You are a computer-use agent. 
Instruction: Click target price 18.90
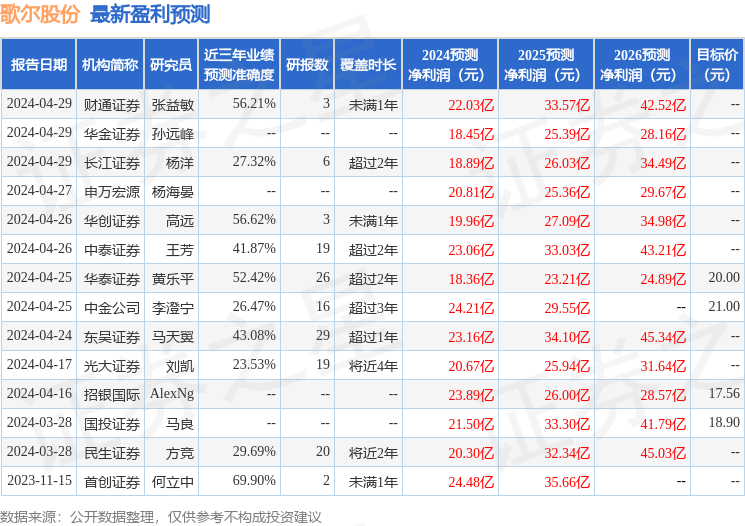[724, 422]
